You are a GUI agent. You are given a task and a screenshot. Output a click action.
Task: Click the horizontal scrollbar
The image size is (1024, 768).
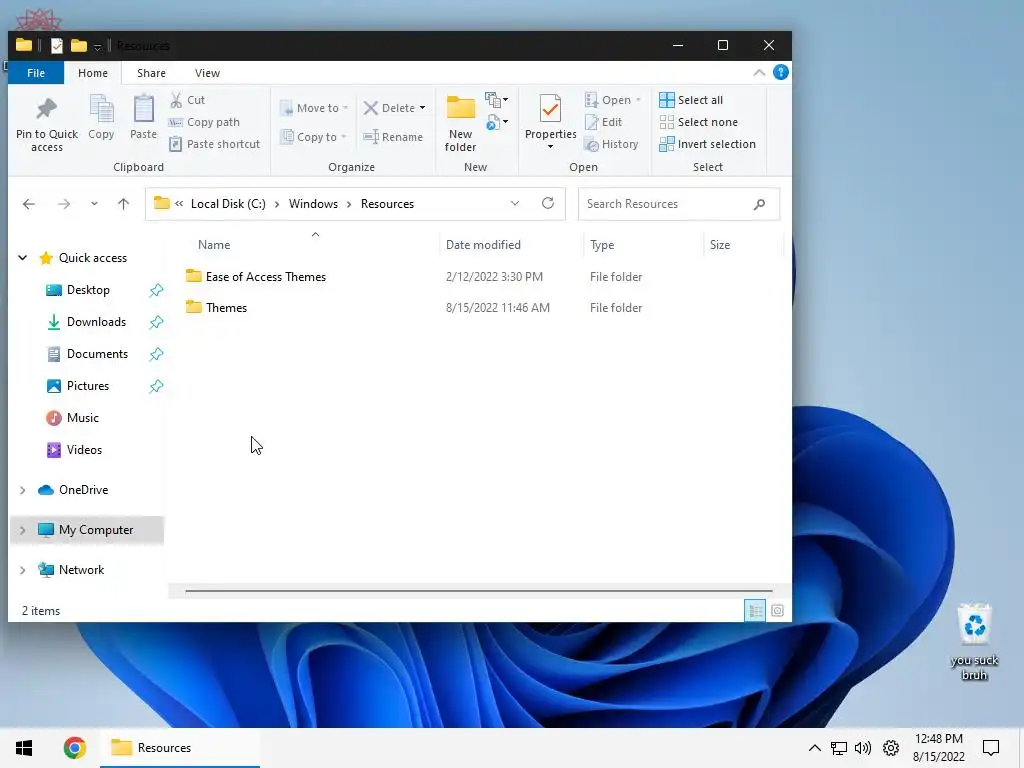[x=479, y=590]
